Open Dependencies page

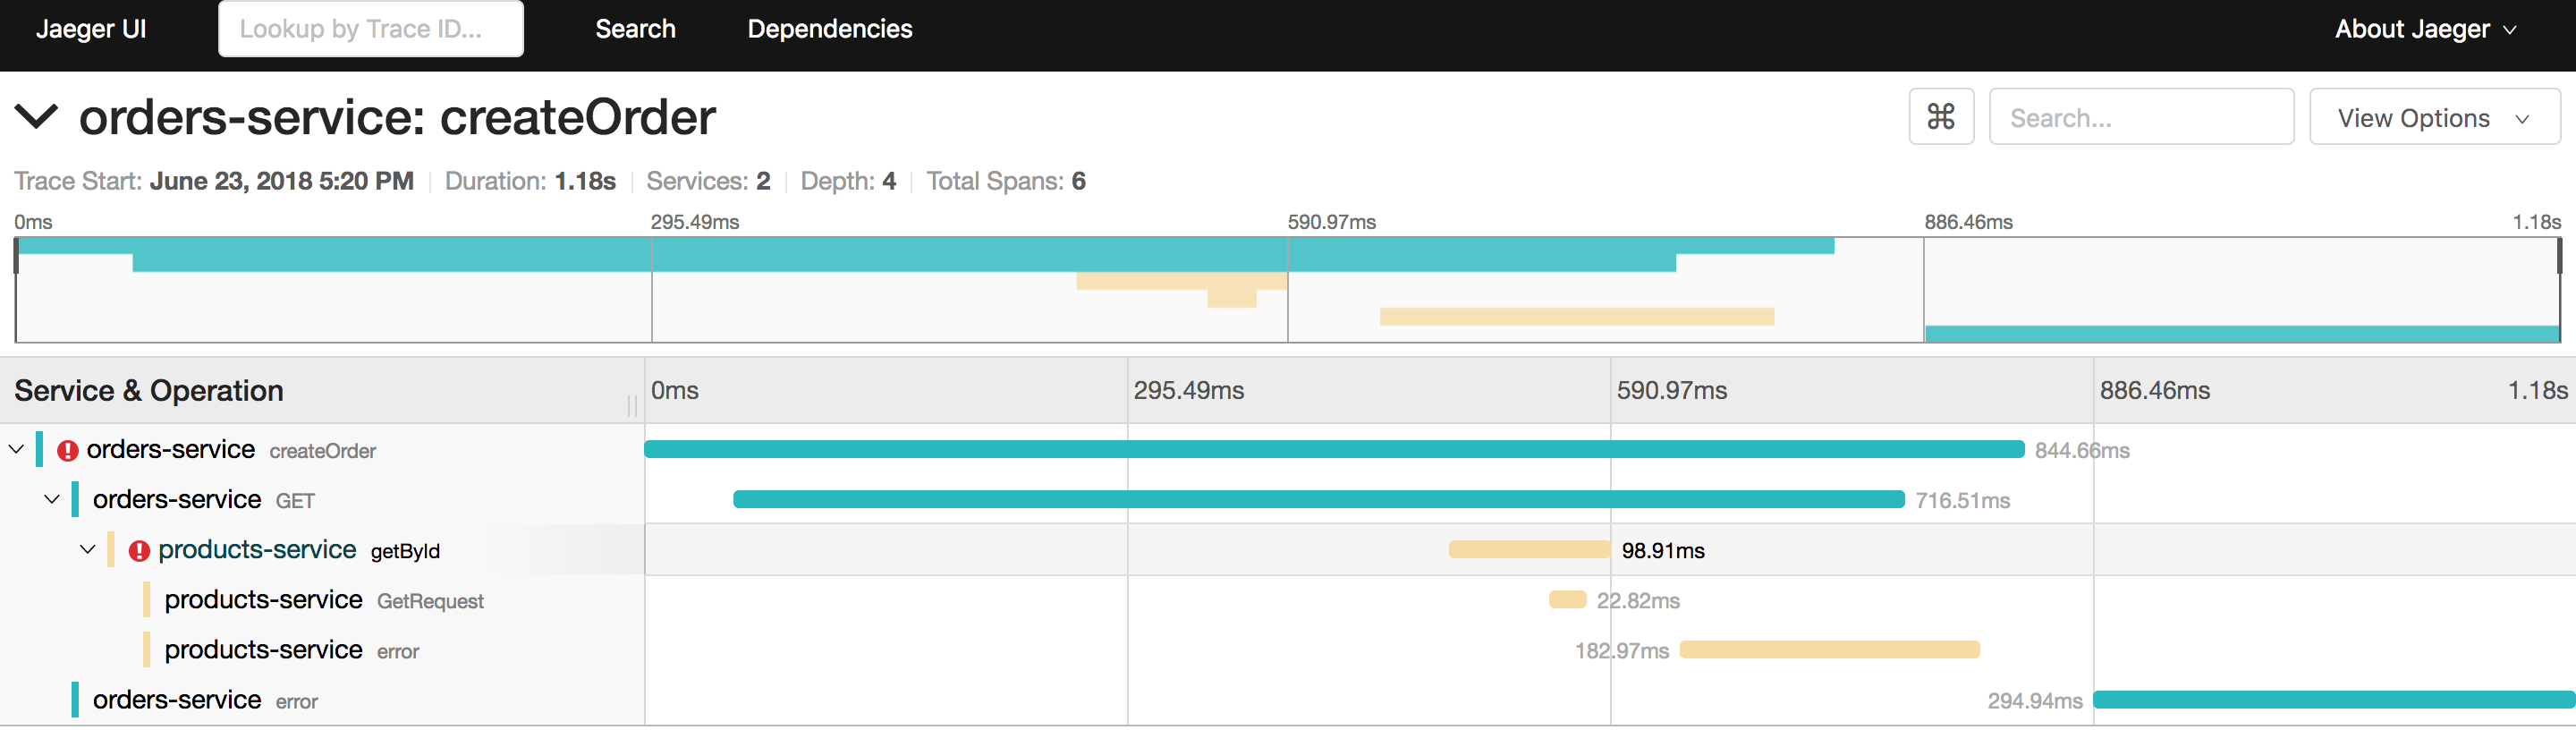click(830, 29)
